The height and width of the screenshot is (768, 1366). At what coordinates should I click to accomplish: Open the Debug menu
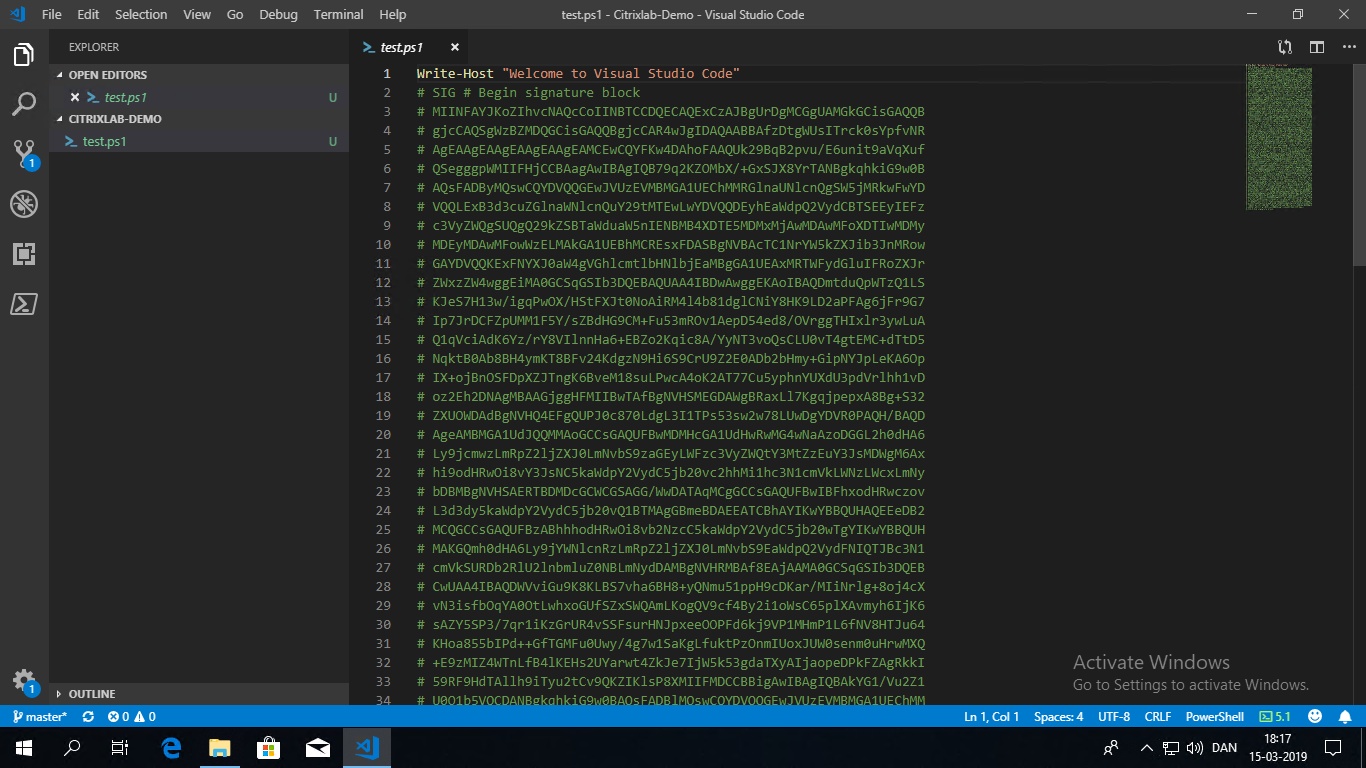pyautogui.click(x=278, y=14)
